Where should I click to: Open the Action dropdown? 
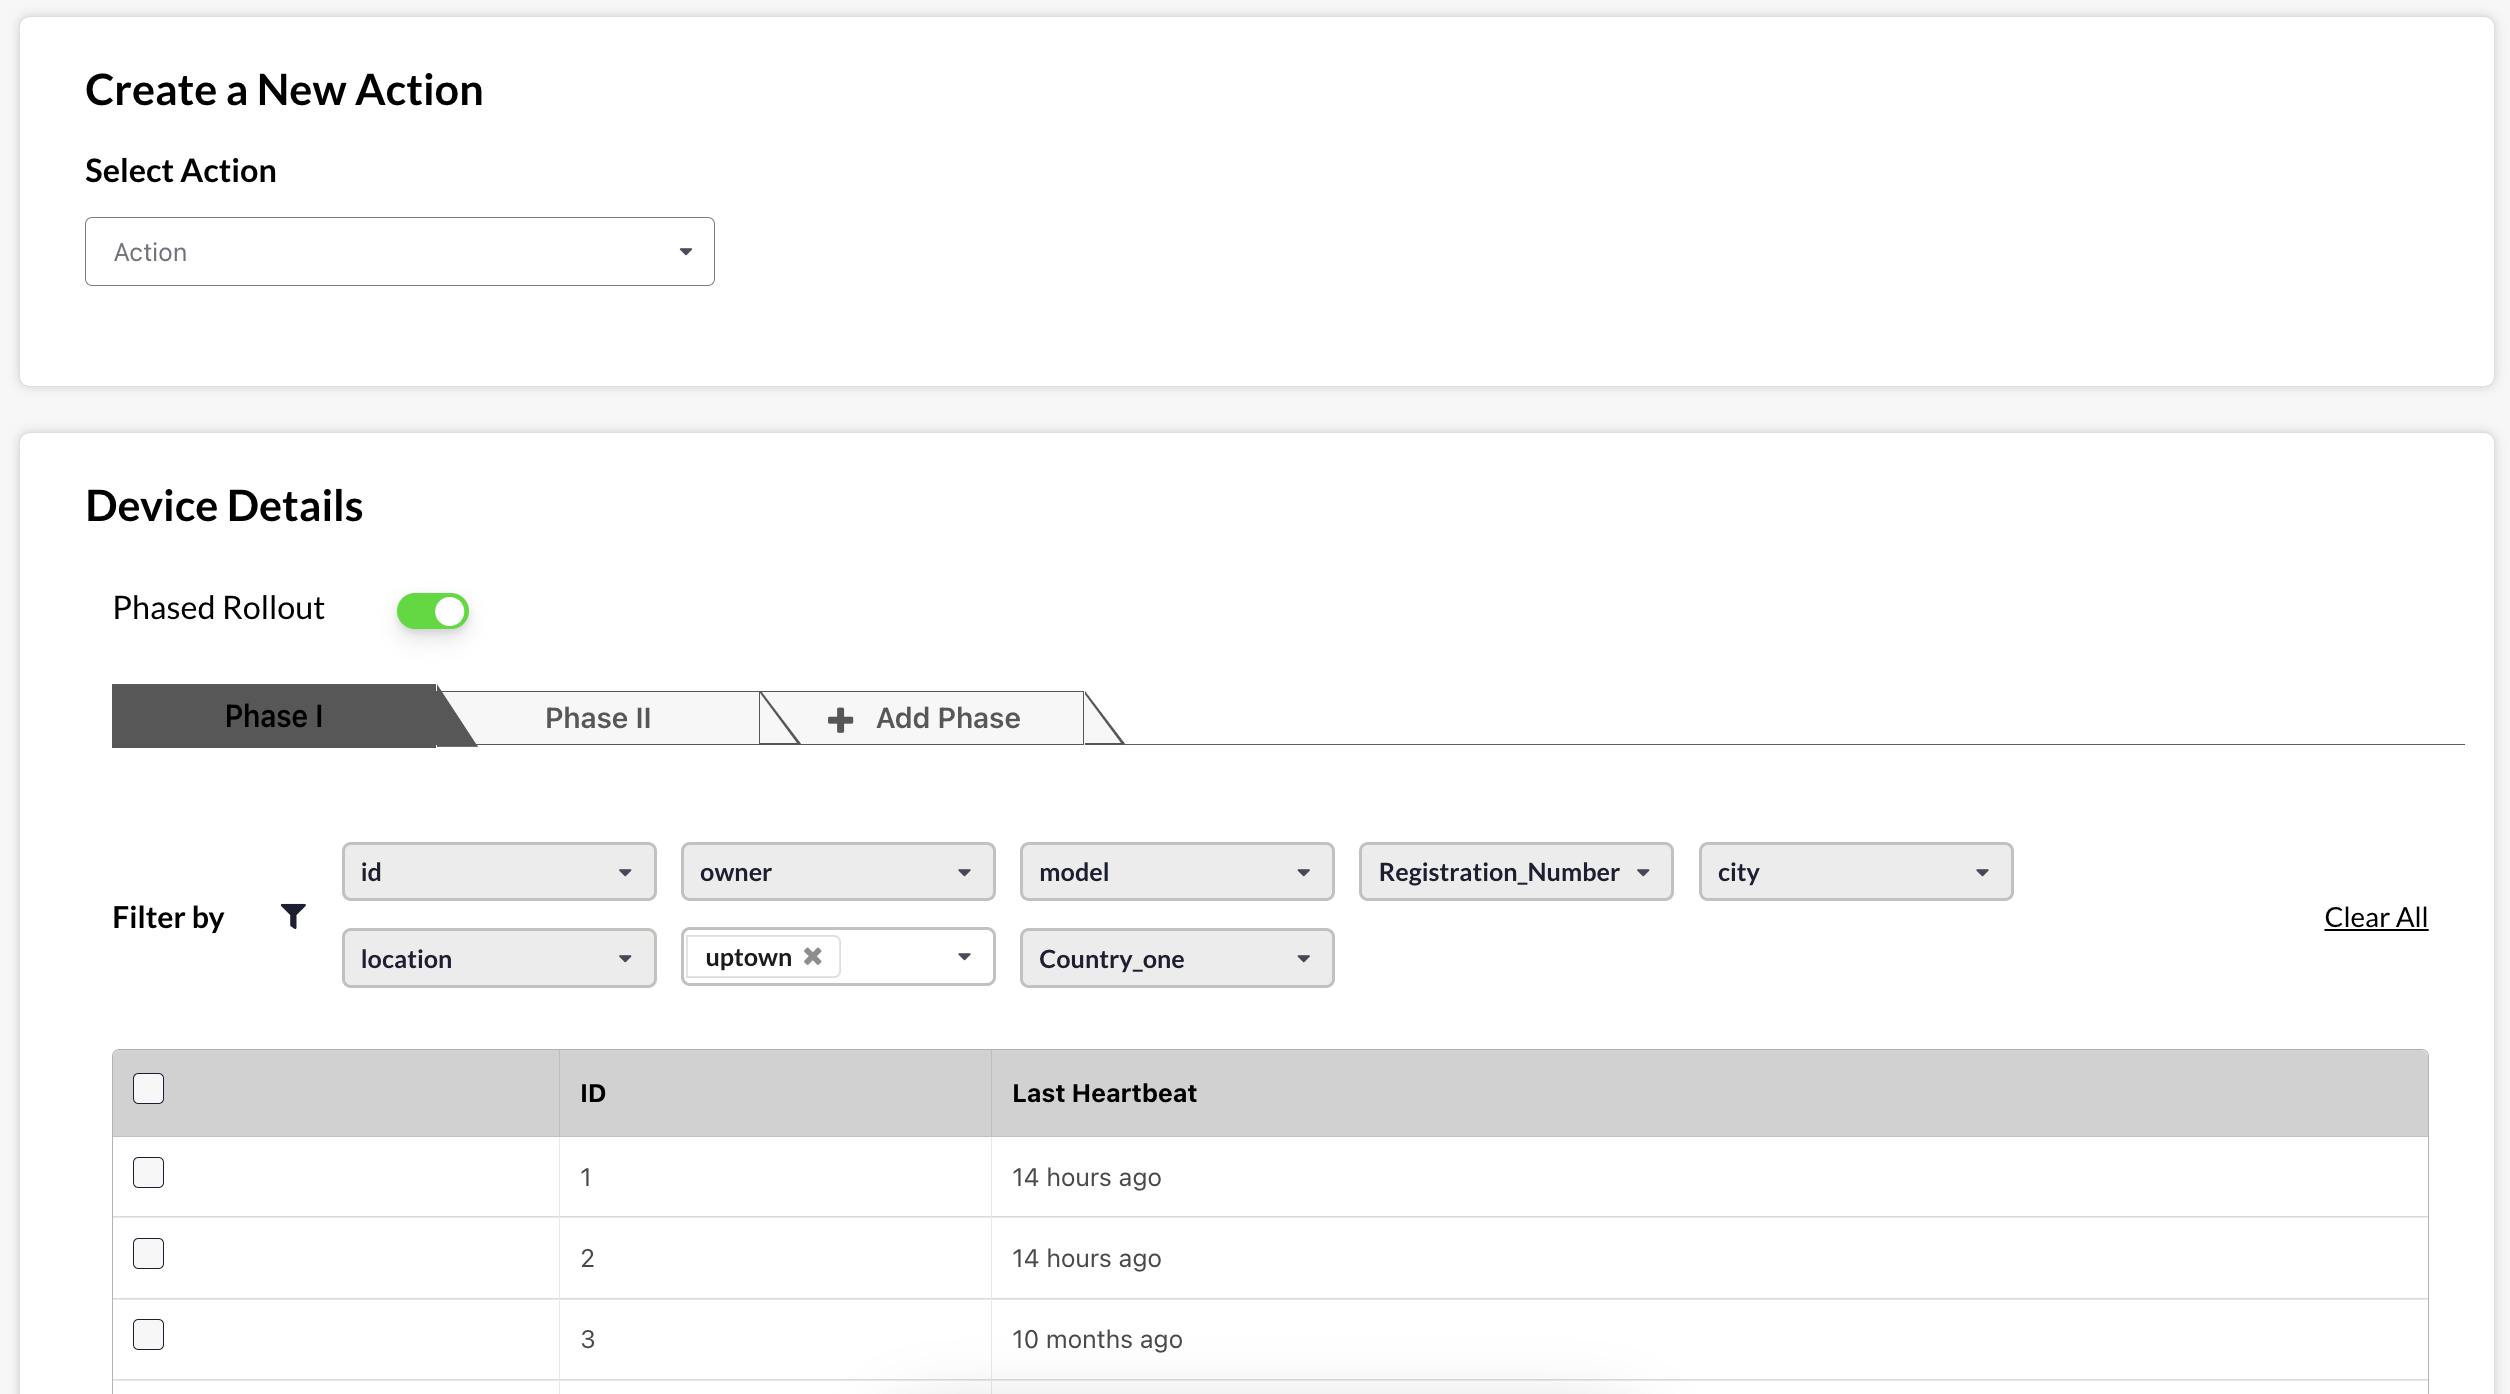[399, 252]
